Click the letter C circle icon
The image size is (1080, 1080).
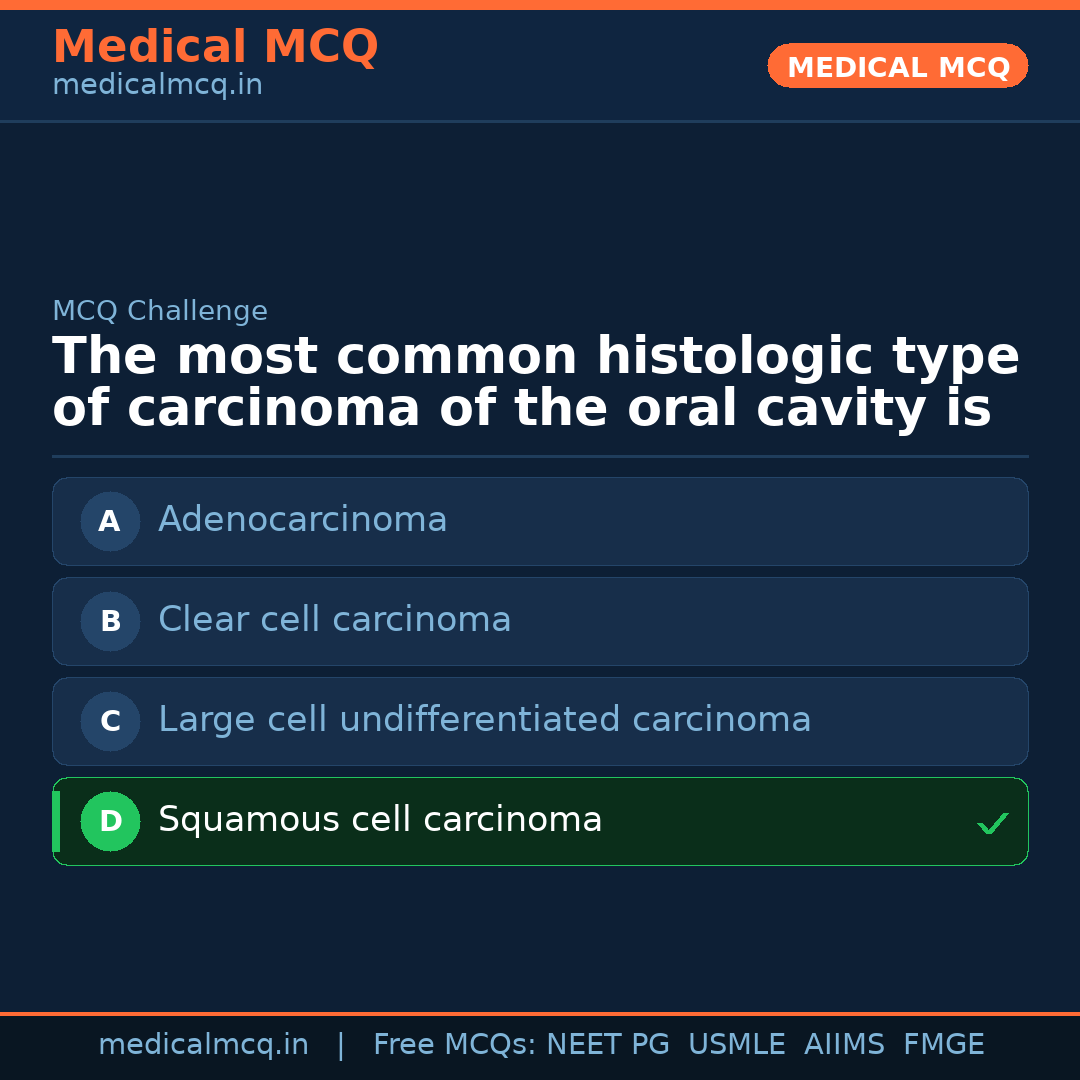[x=110, y=721]
